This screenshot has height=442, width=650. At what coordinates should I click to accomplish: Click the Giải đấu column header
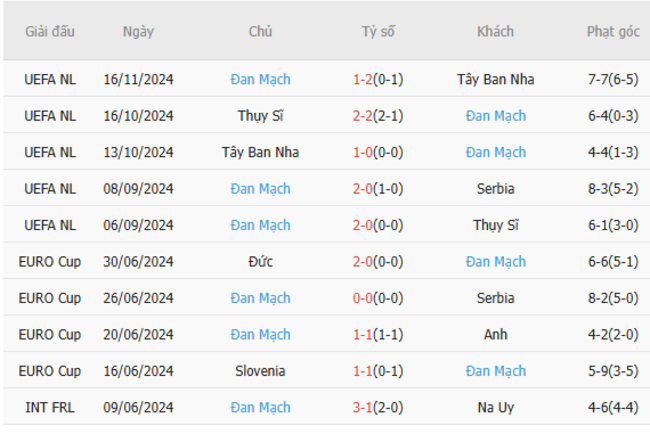pyautogui.click(x=50, y=32)
